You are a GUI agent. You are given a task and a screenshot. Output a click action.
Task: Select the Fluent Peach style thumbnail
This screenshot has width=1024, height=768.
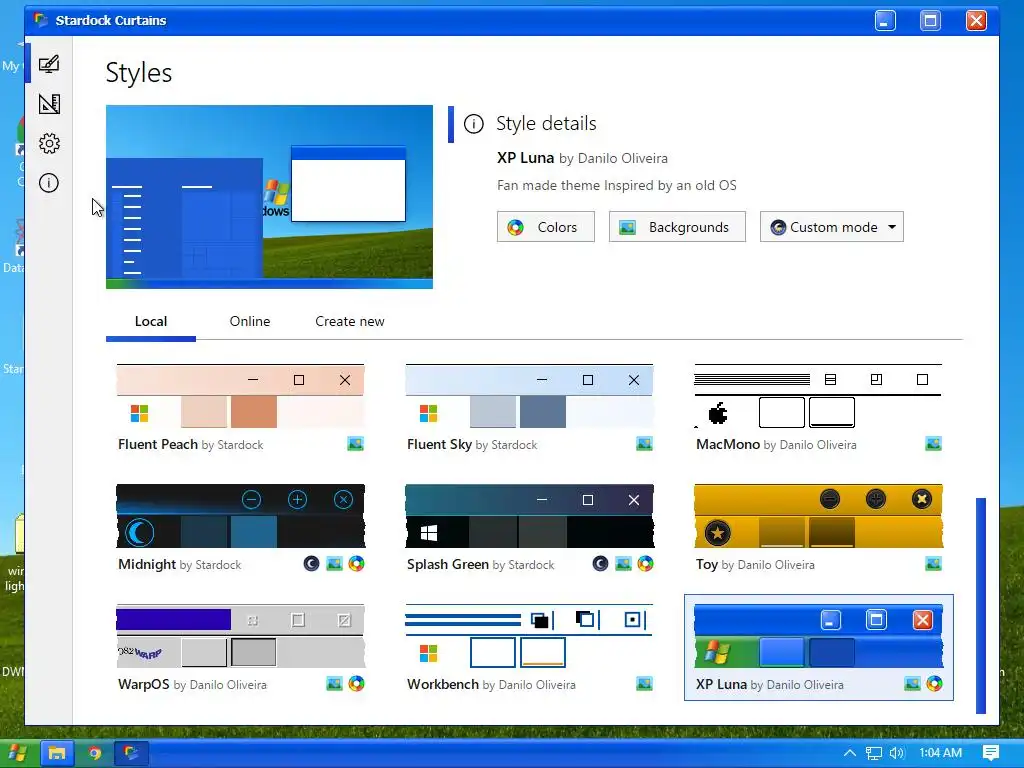[x=240, y=396]
